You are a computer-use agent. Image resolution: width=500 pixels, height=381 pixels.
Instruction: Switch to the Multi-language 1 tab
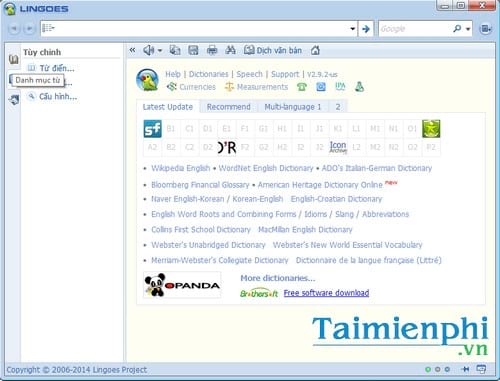pyautogui.click(x=293, y=107)
